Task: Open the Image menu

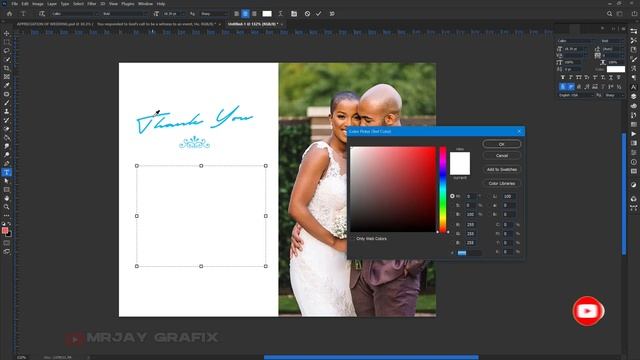Action: point(38,4)
